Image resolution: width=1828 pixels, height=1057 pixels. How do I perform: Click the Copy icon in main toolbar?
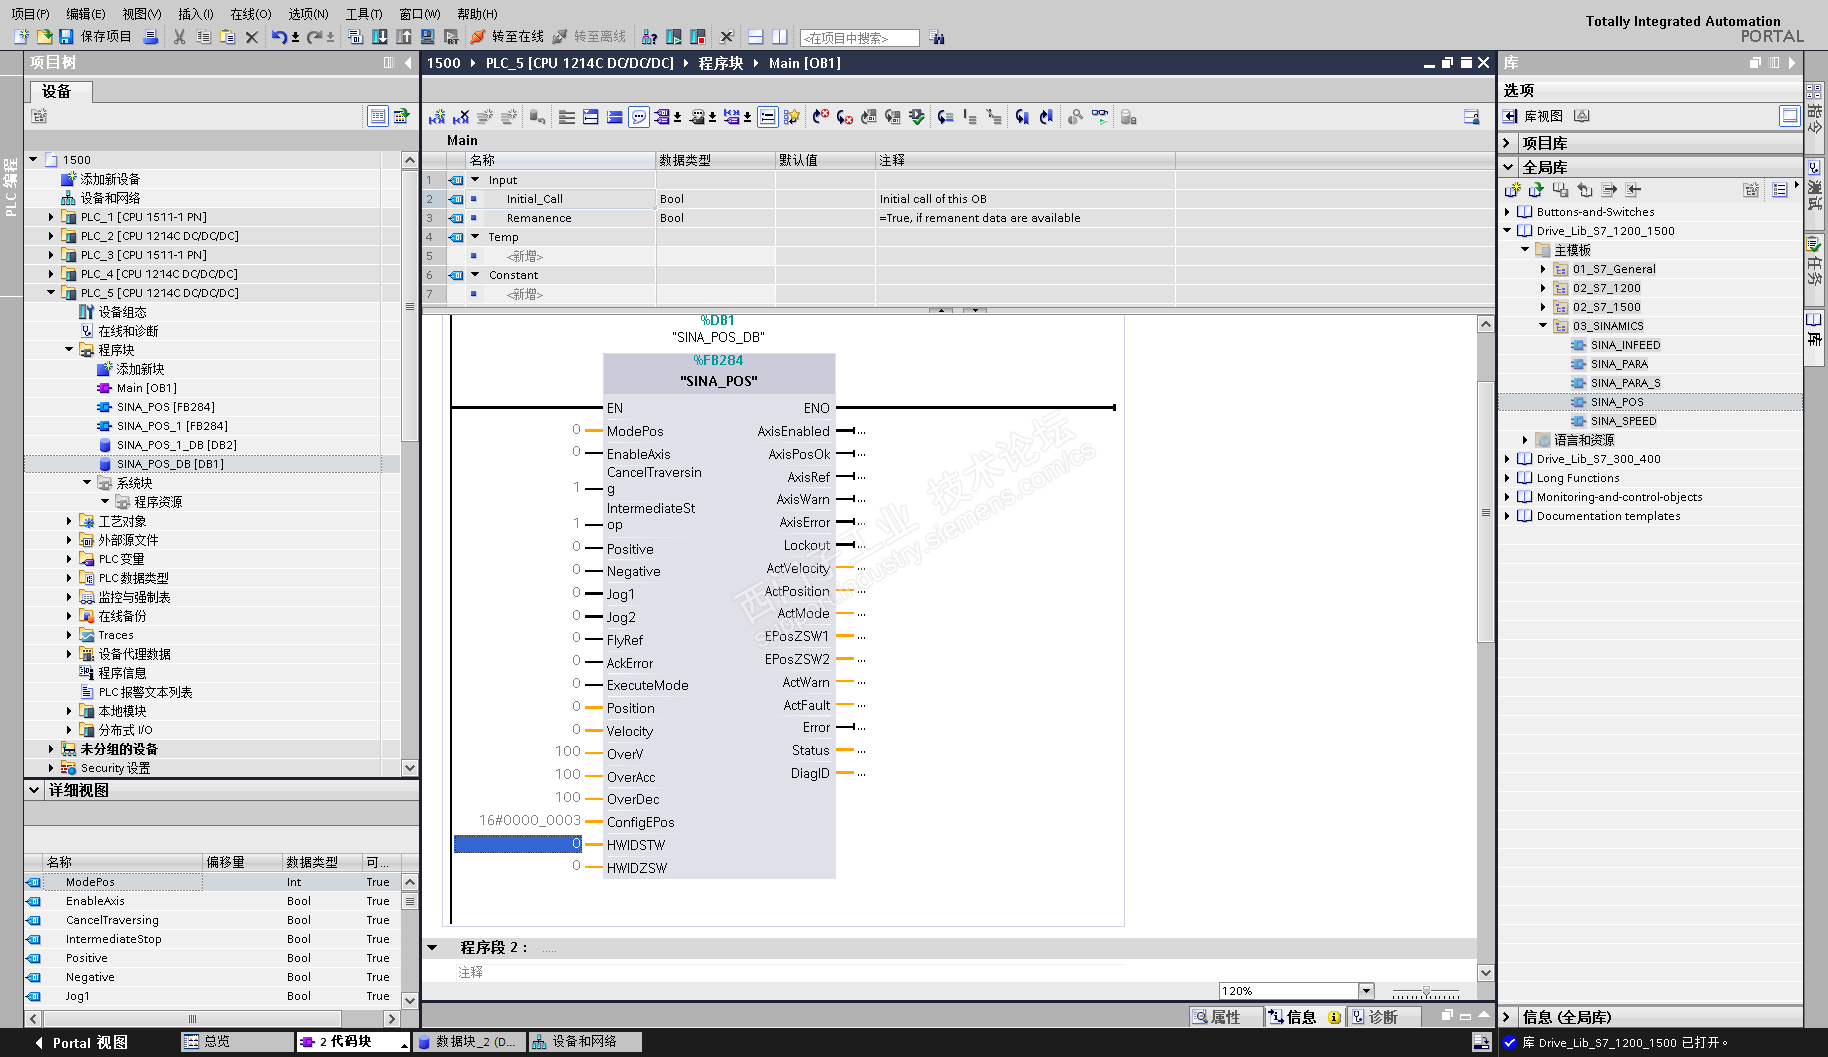click(x=204, y=37)
